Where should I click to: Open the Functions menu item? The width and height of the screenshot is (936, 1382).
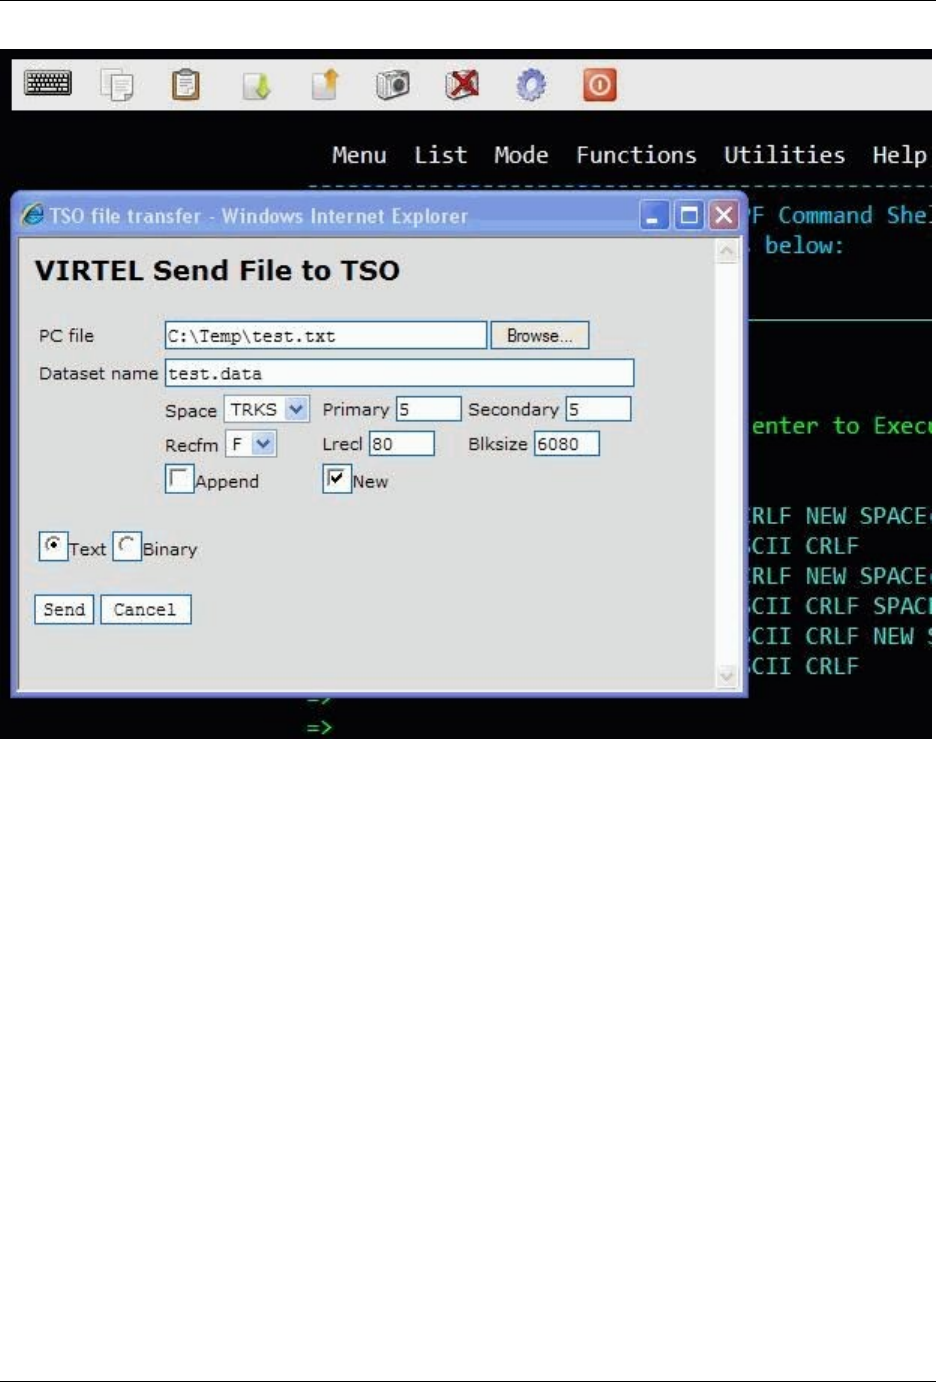636,155
